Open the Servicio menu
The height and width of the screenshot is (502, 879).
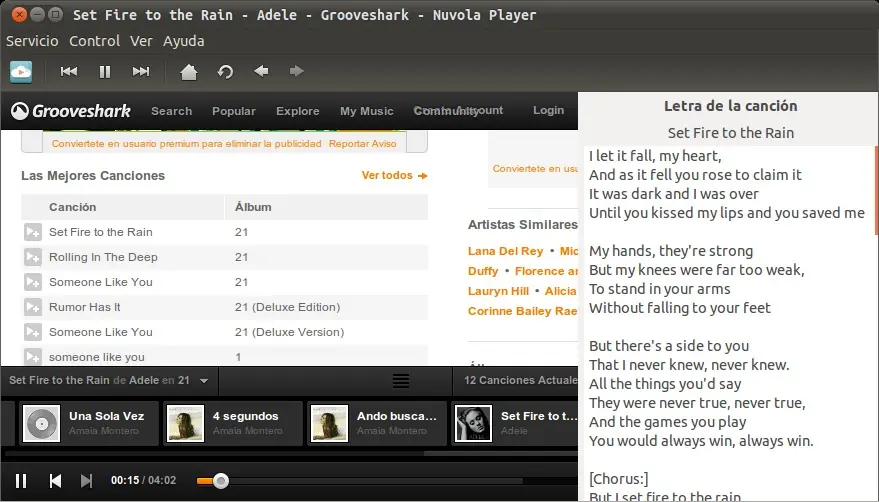32,41
